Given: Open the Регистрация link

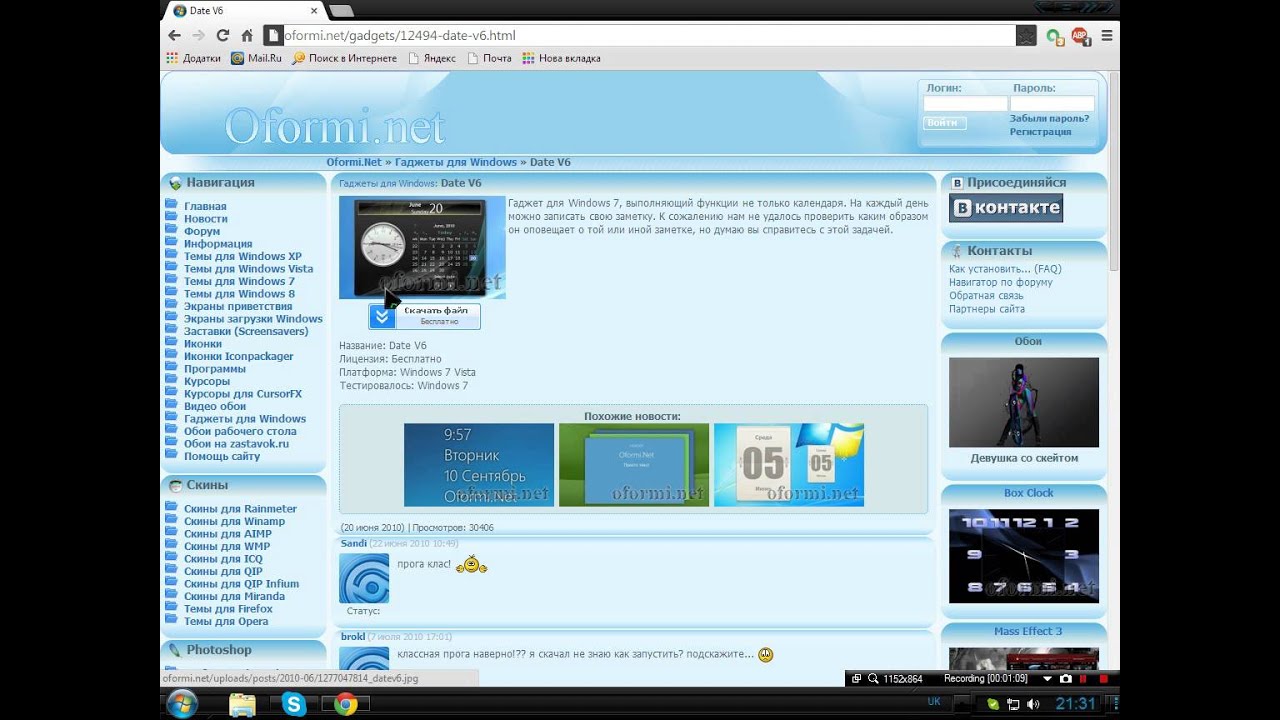Looking at the screenshot, I should 1040,131.
